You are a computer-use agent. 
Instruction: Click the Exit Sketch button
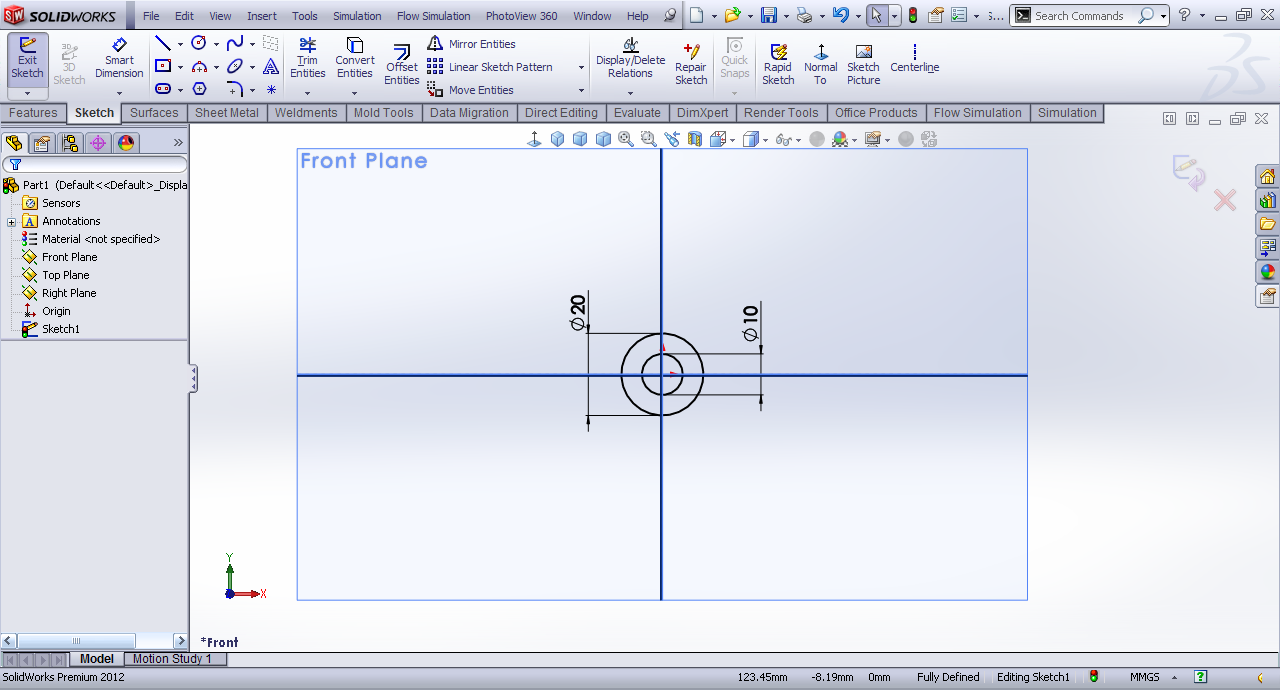[x=27, y=59]
